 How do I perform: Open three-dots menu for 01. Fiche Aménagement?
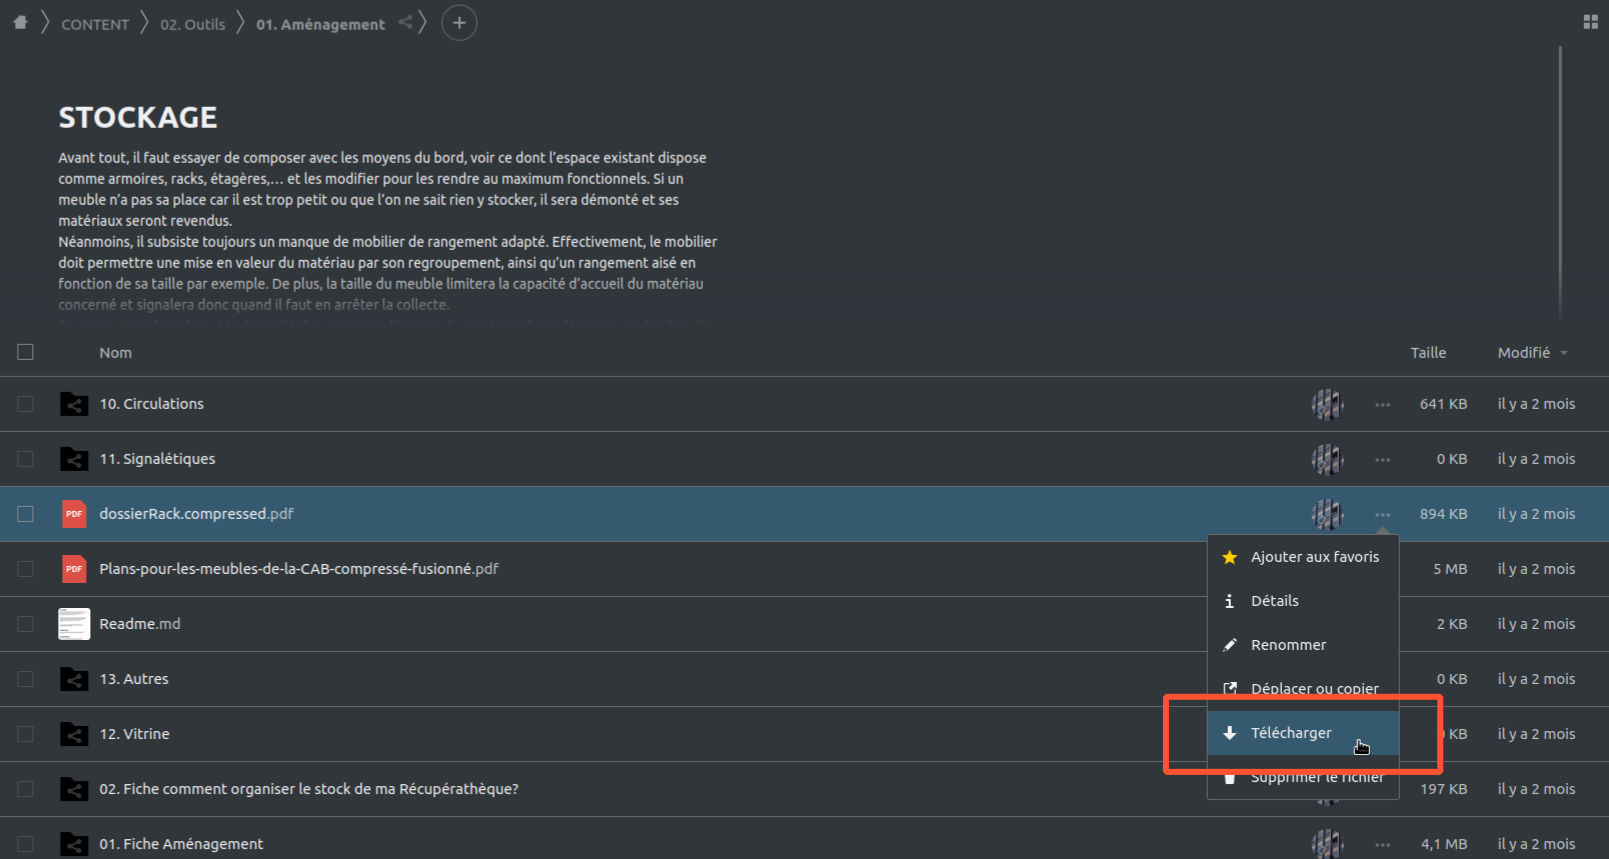tap(1382, 845)
